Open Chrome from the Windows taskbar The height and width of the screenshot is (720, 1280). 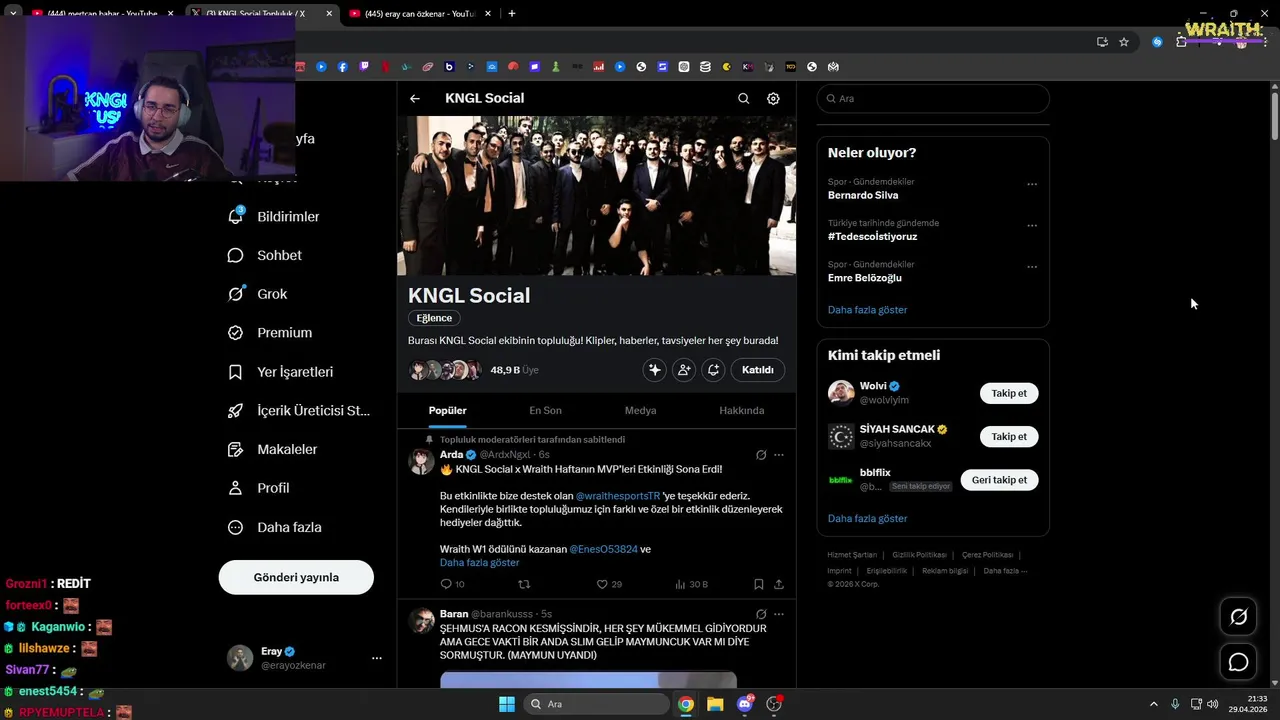686,704
